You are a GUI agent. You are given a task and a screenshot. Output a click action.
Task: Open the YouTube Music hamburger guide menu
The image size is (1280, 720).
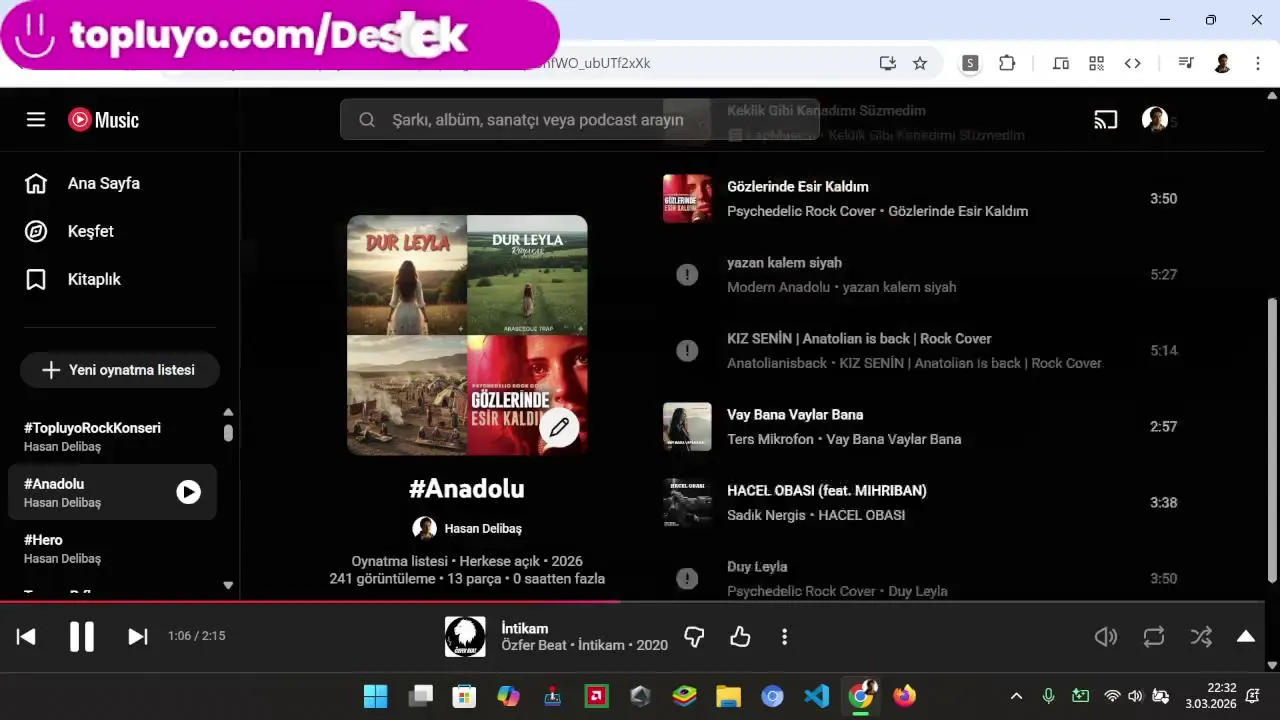(36, 120)
